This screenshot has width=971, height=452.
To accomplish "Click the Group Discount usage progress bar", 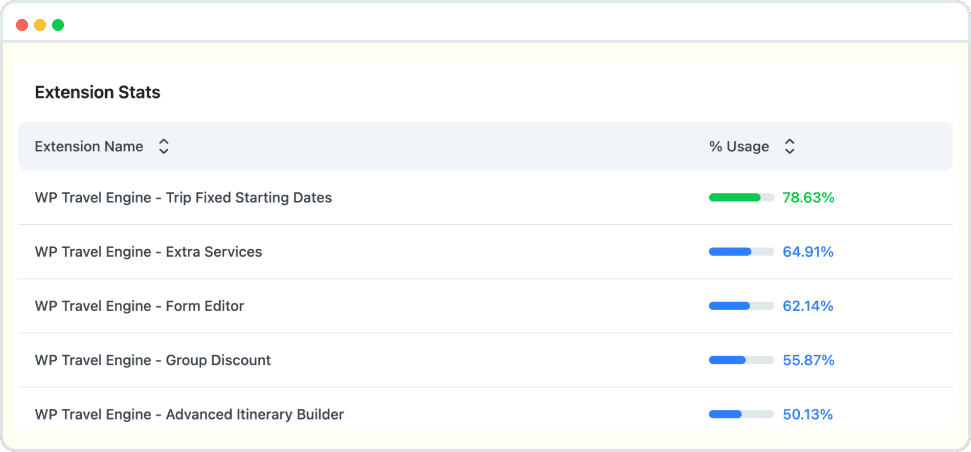I will [x=741, y=360].
